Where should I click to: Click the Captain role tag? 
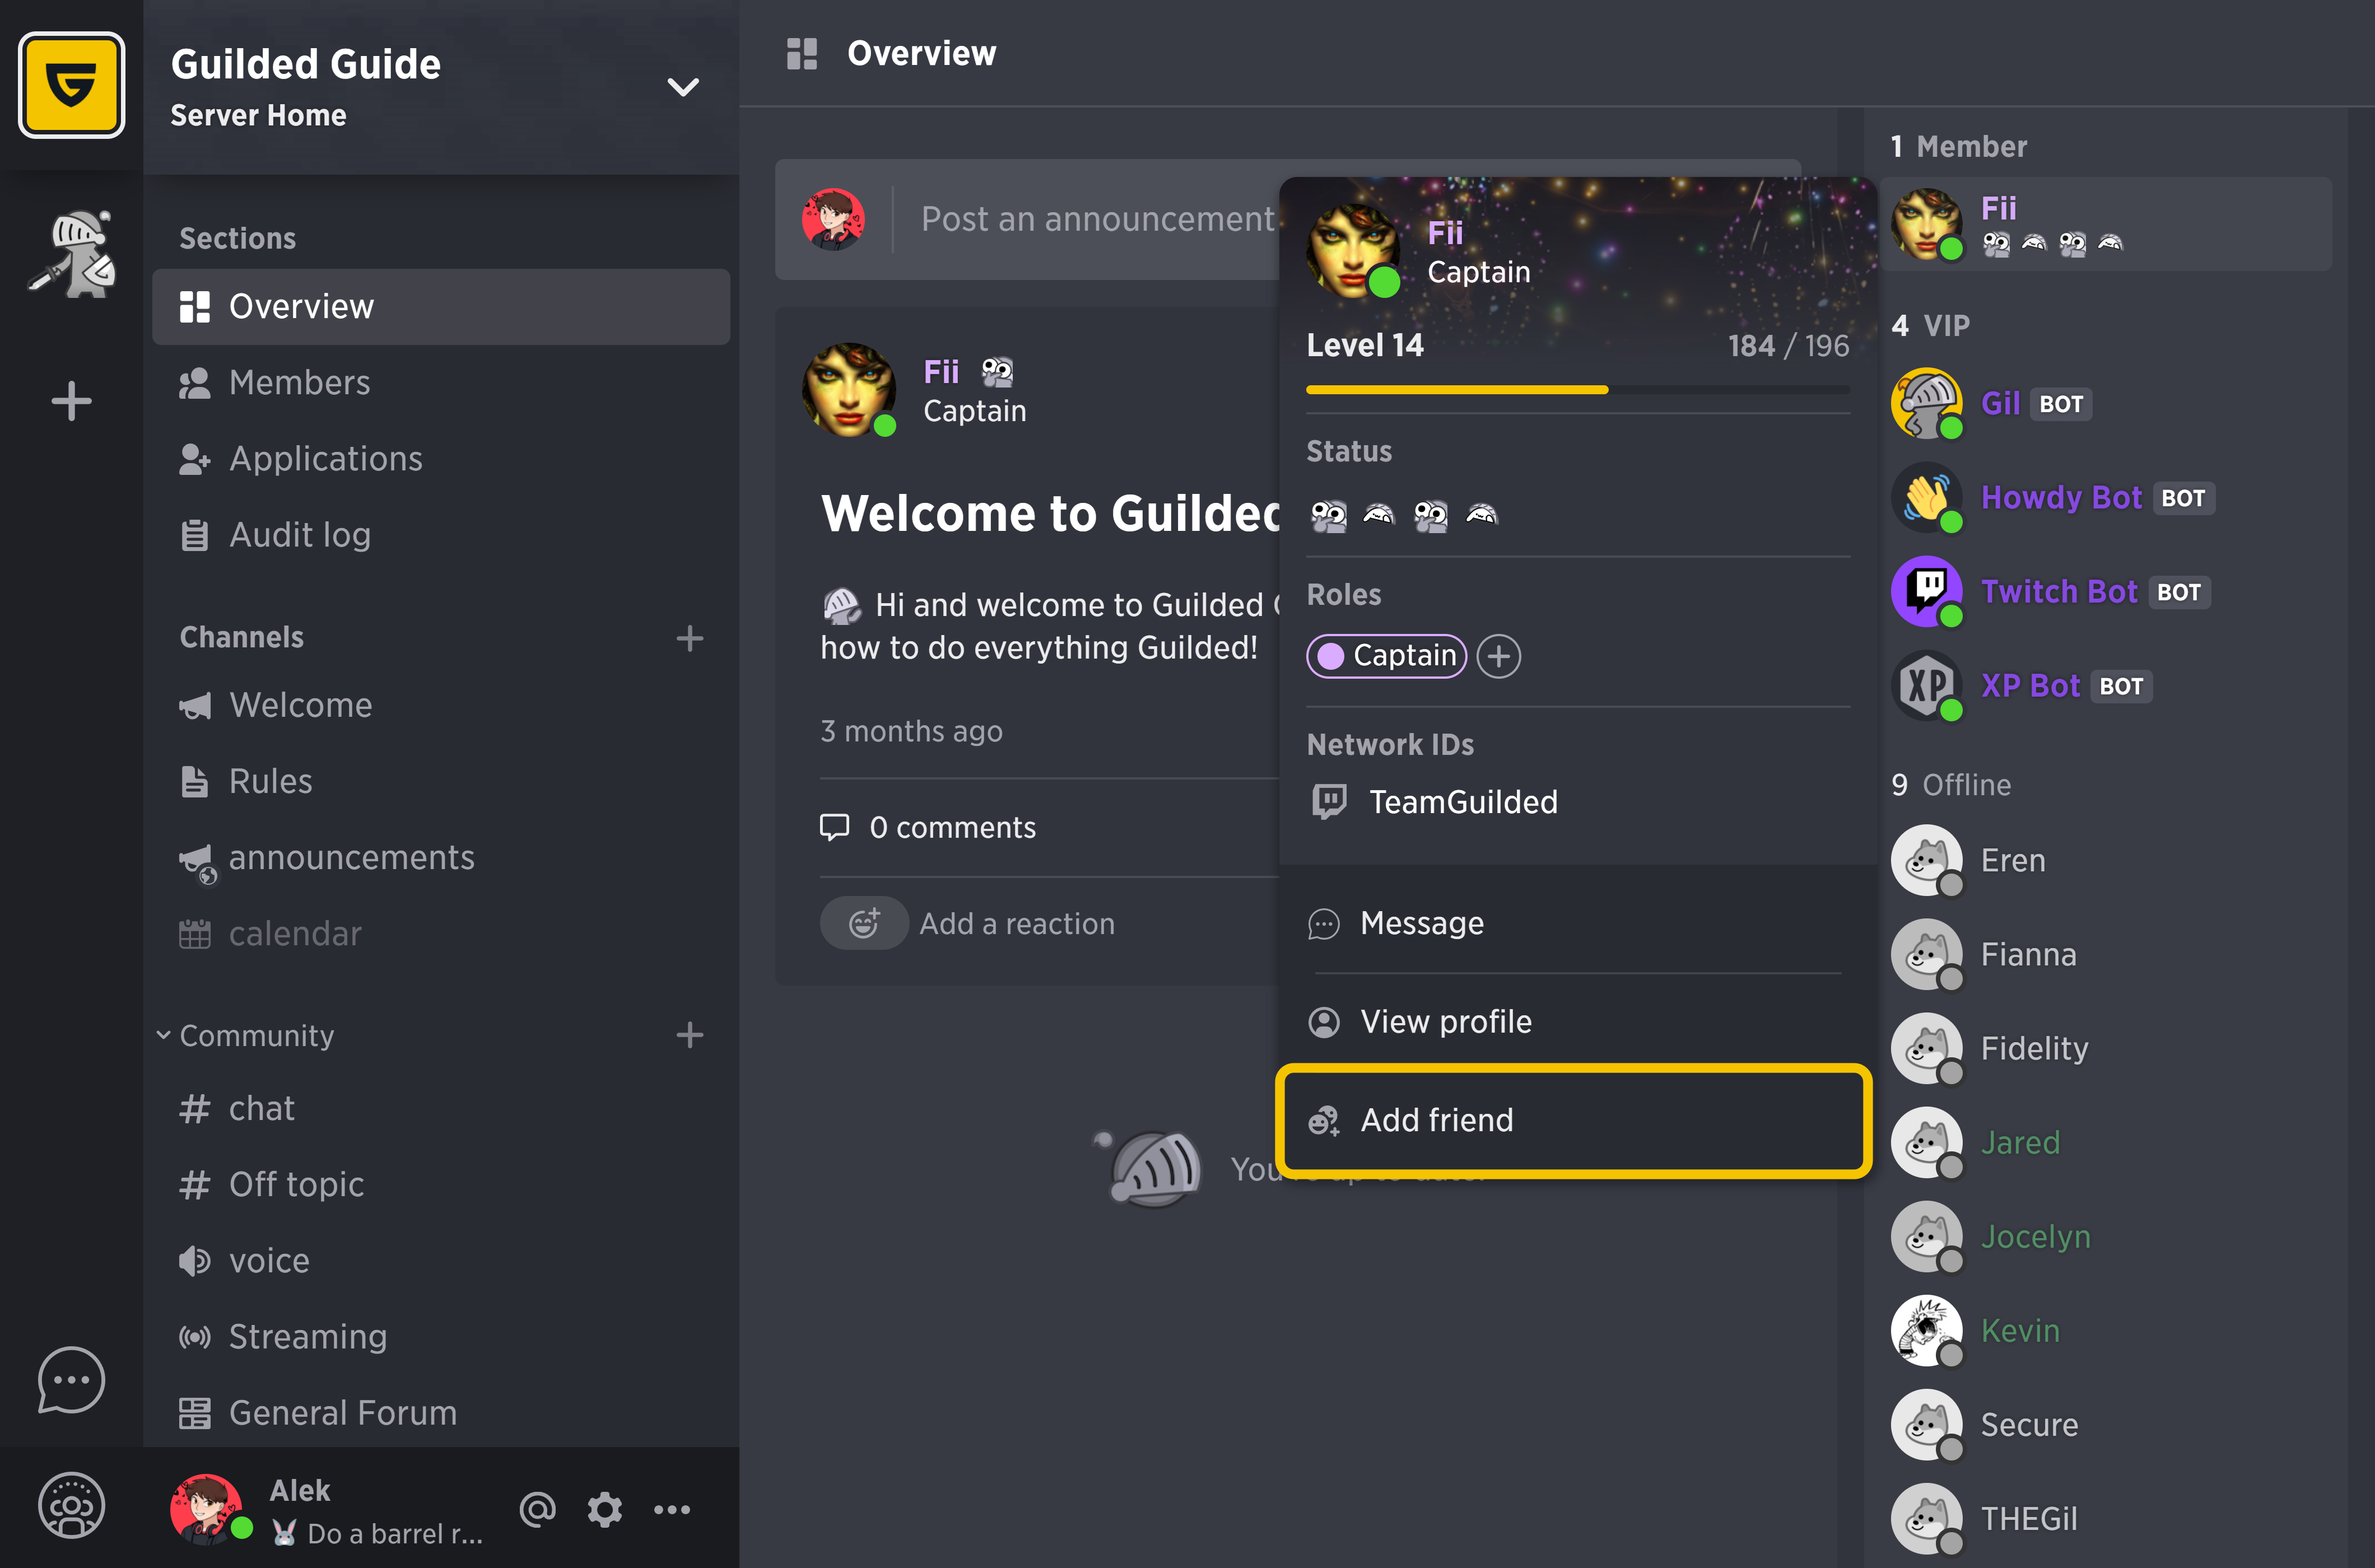(x=1386, y=656)
